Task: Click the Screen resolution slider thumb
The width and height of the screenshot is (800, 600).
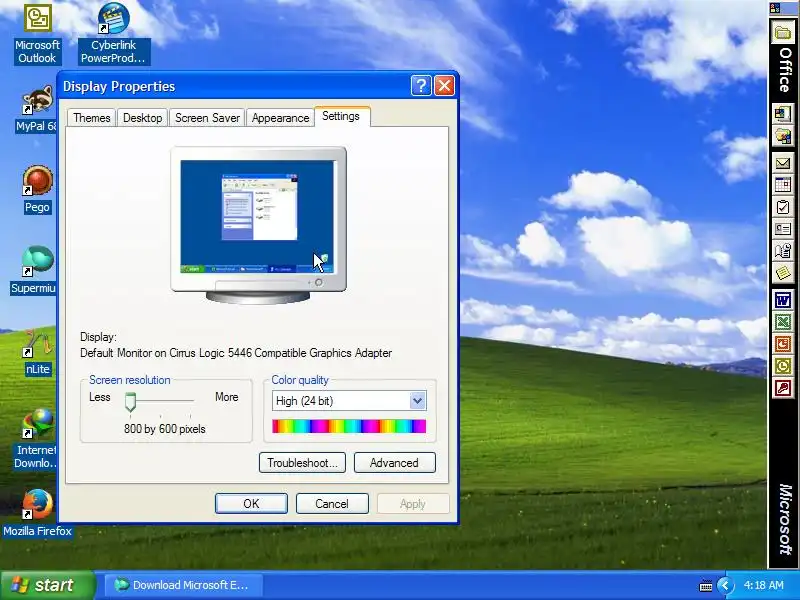Action: coord(131,402)
